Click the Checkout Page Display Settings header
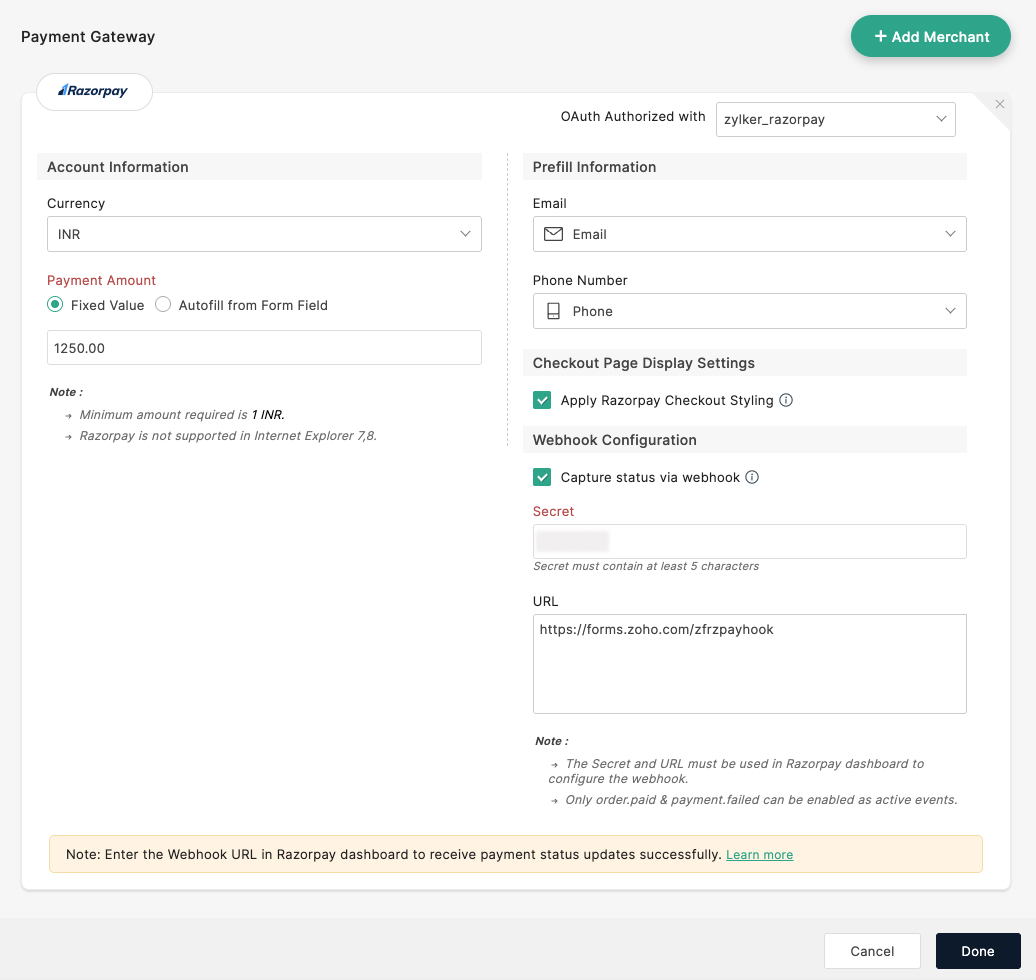Screen dimensions: 1036x980 click(745, 363)
